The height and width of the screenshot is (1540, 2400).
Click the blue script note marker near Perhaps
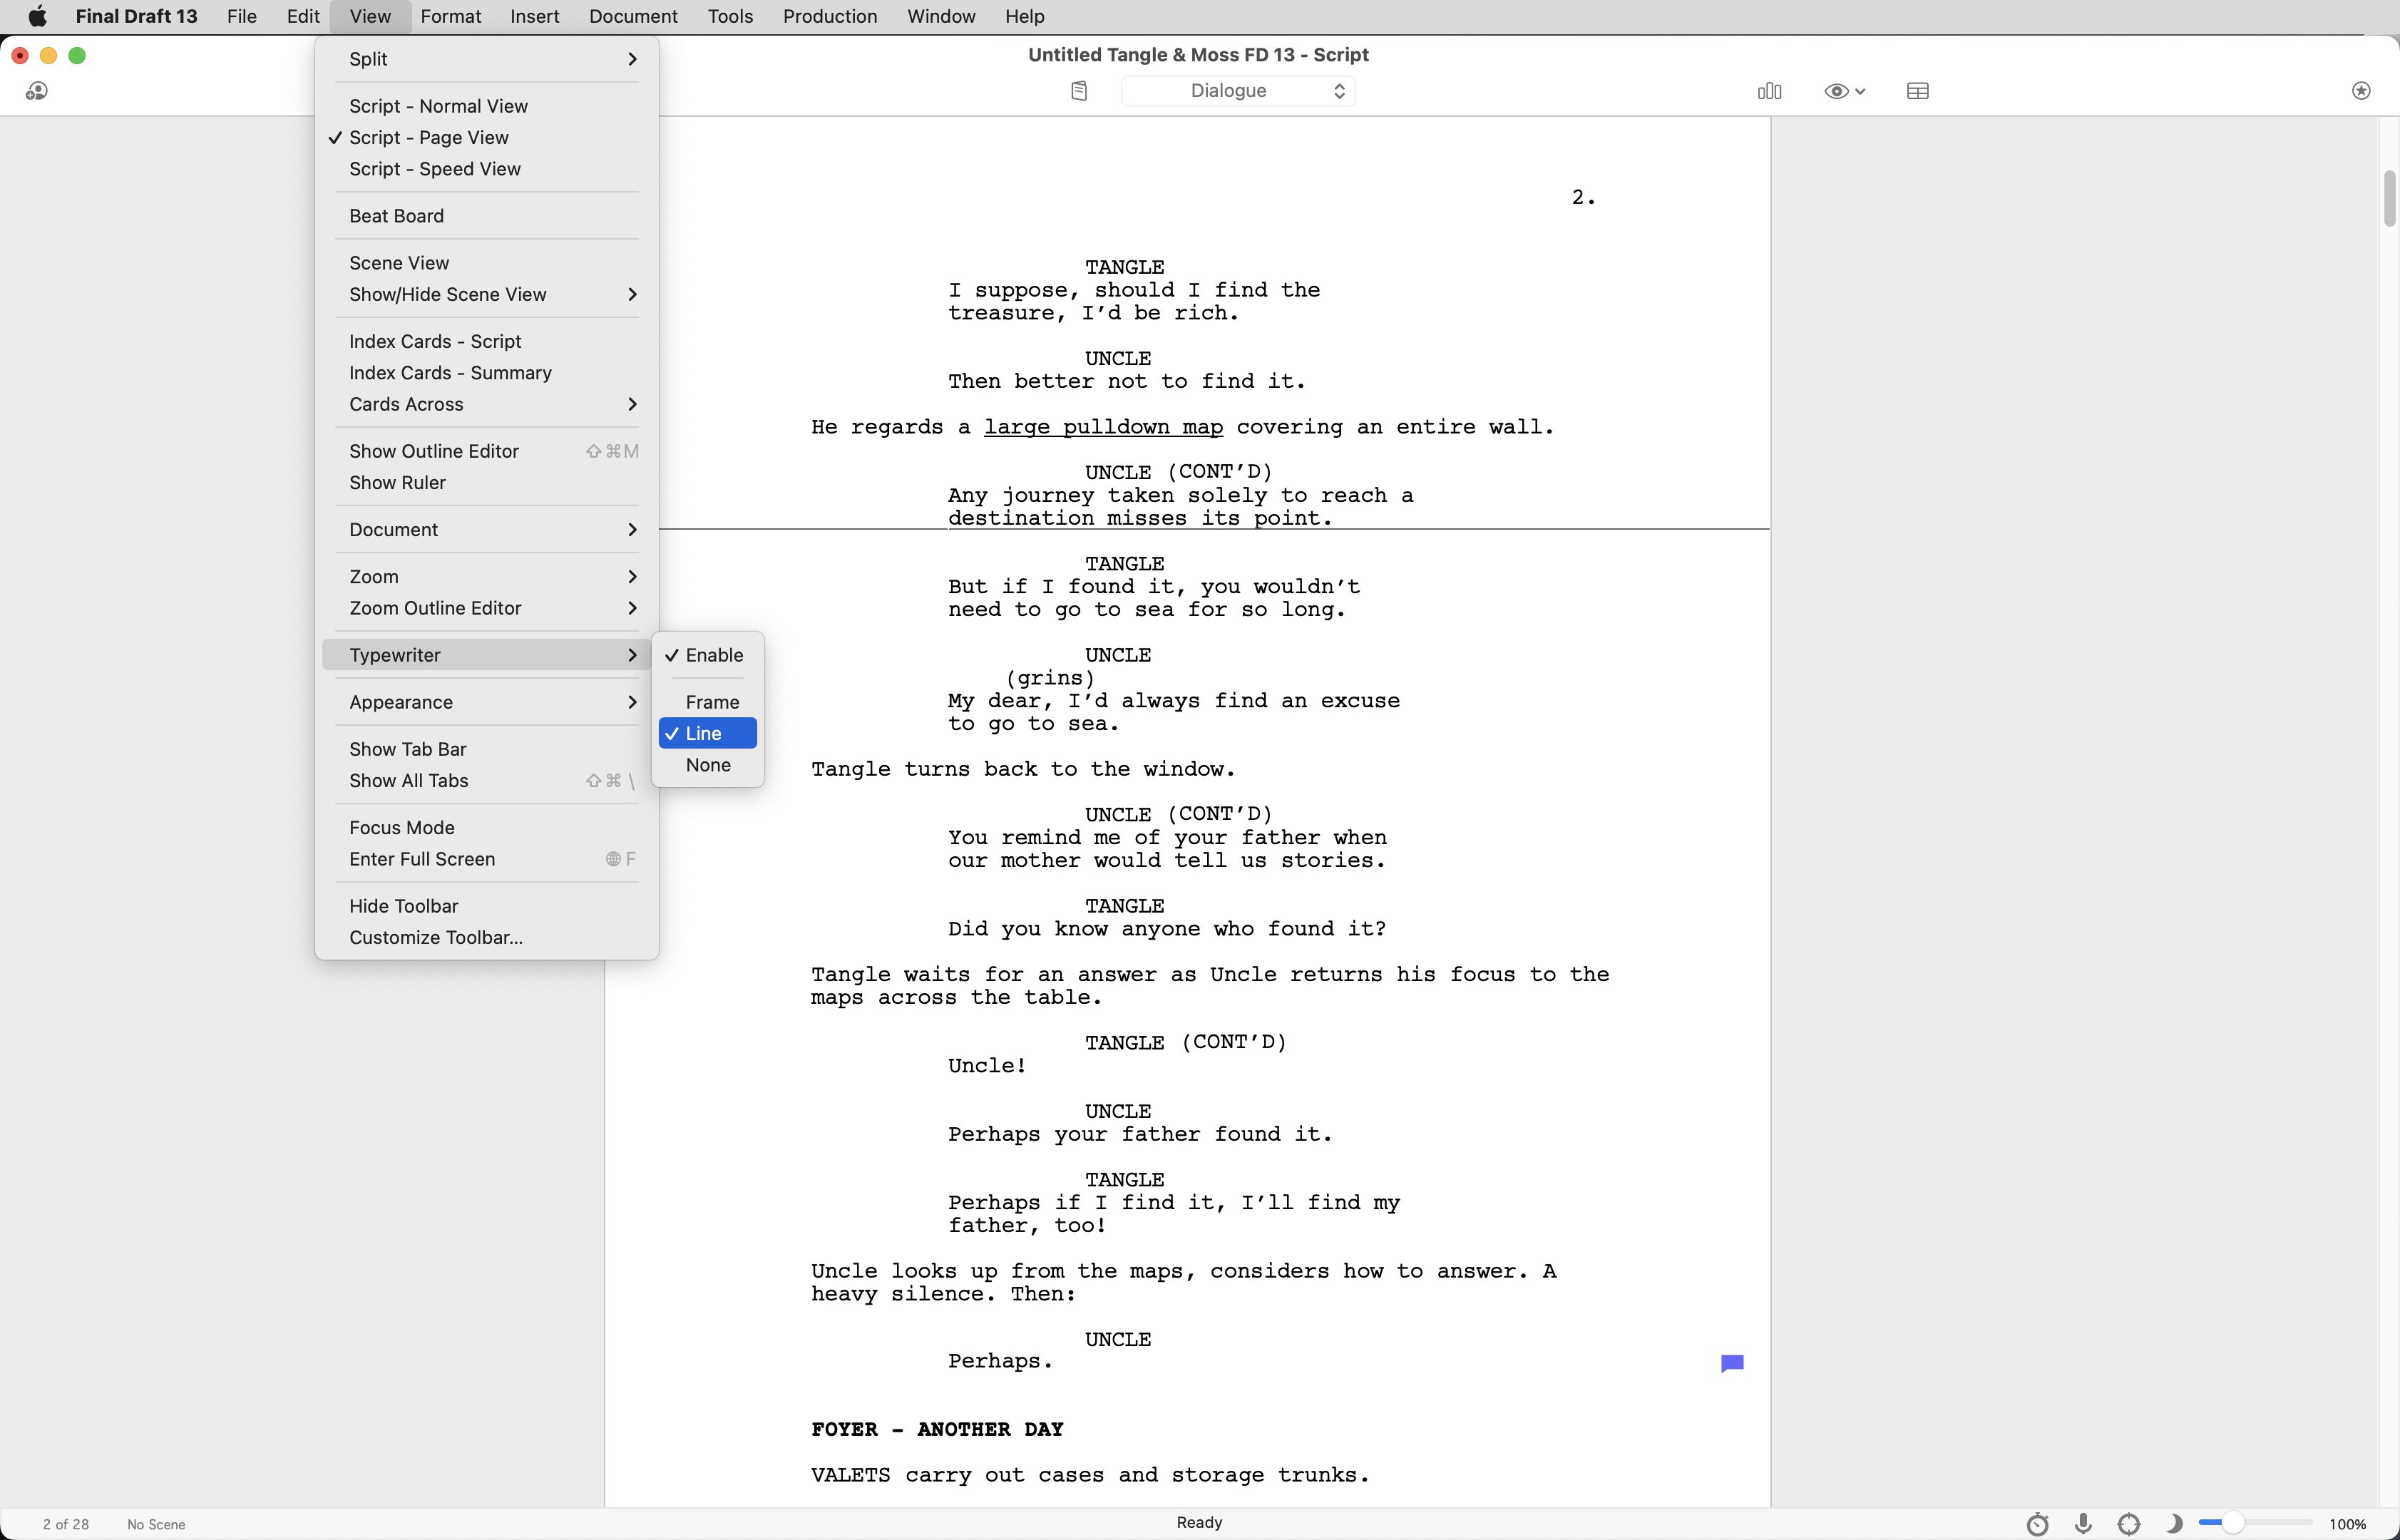pos(1732,1362)
